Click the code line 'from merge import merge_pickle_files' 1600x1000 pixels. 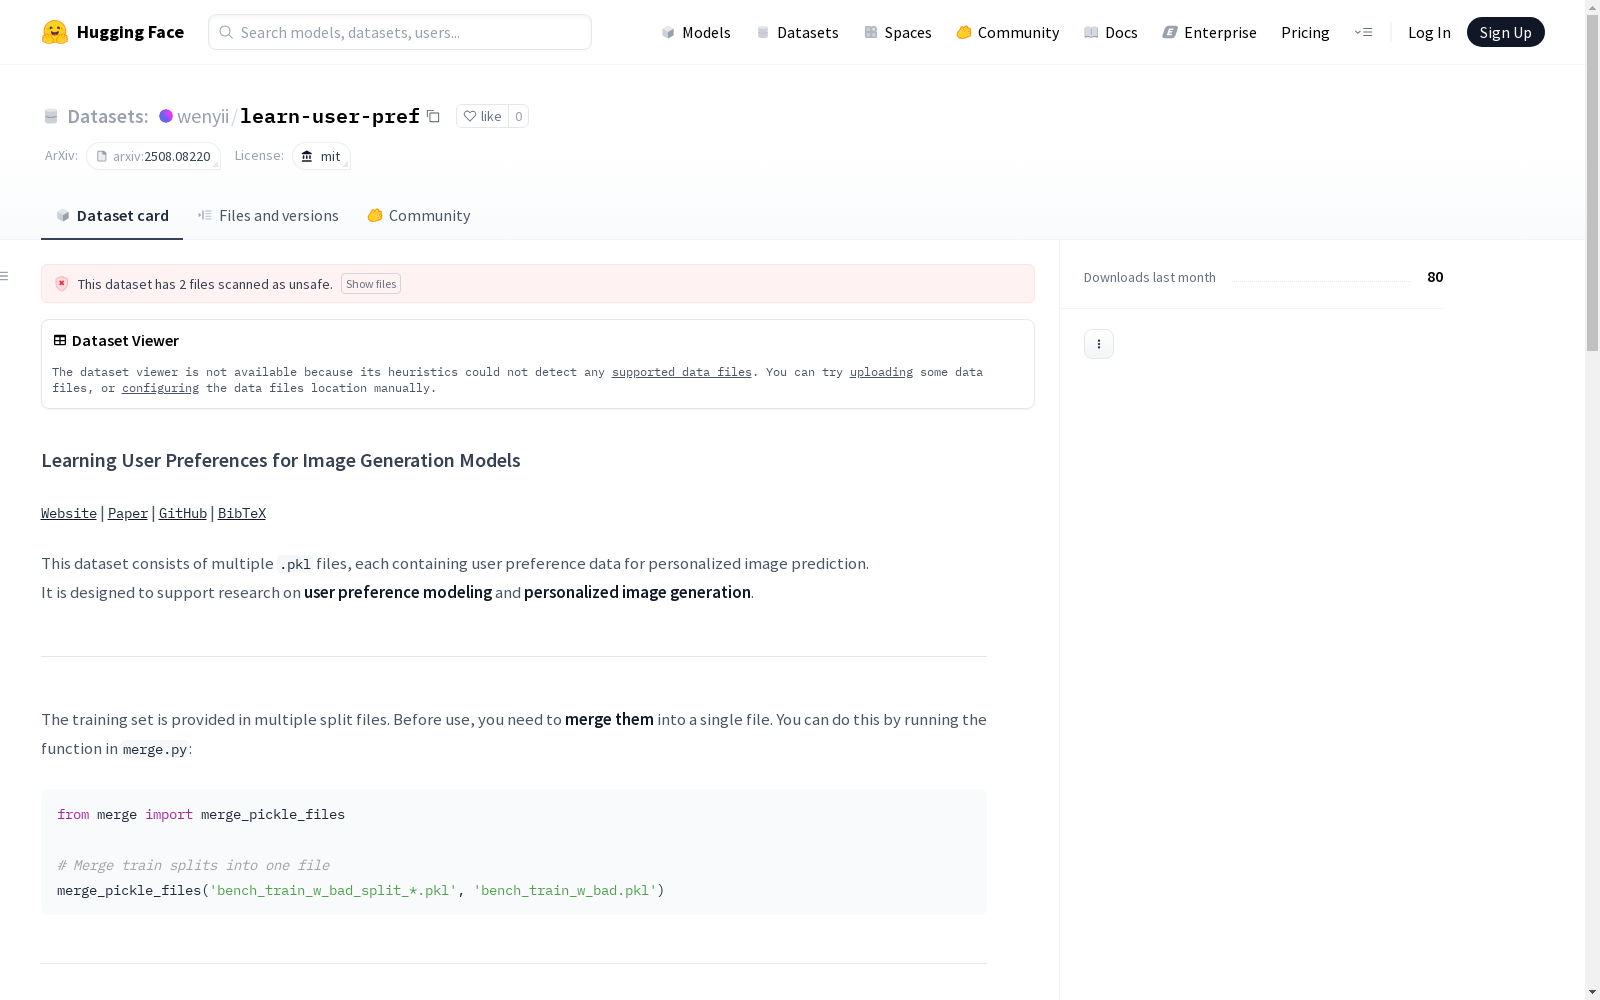pyautogui.click(x=201, y=815)
